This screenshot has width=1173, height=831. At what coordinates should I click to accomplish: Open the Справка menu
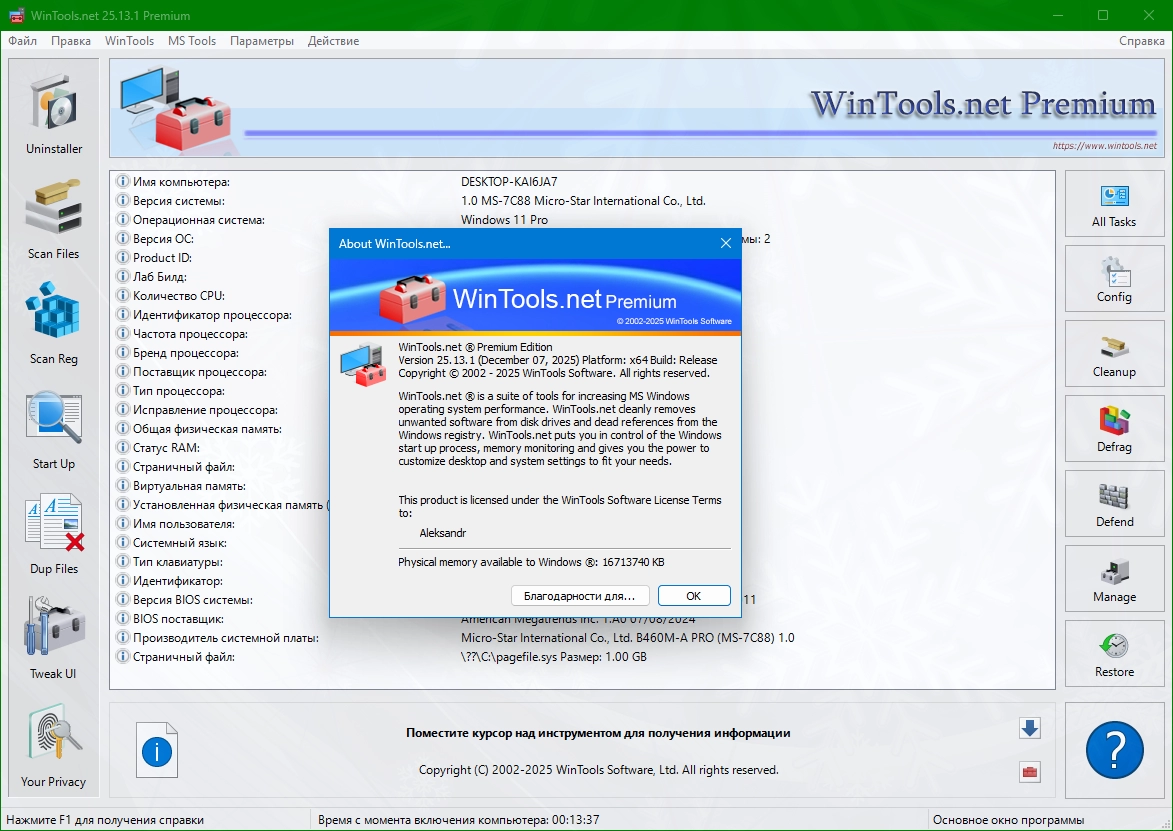click(x=1142, y=40)
